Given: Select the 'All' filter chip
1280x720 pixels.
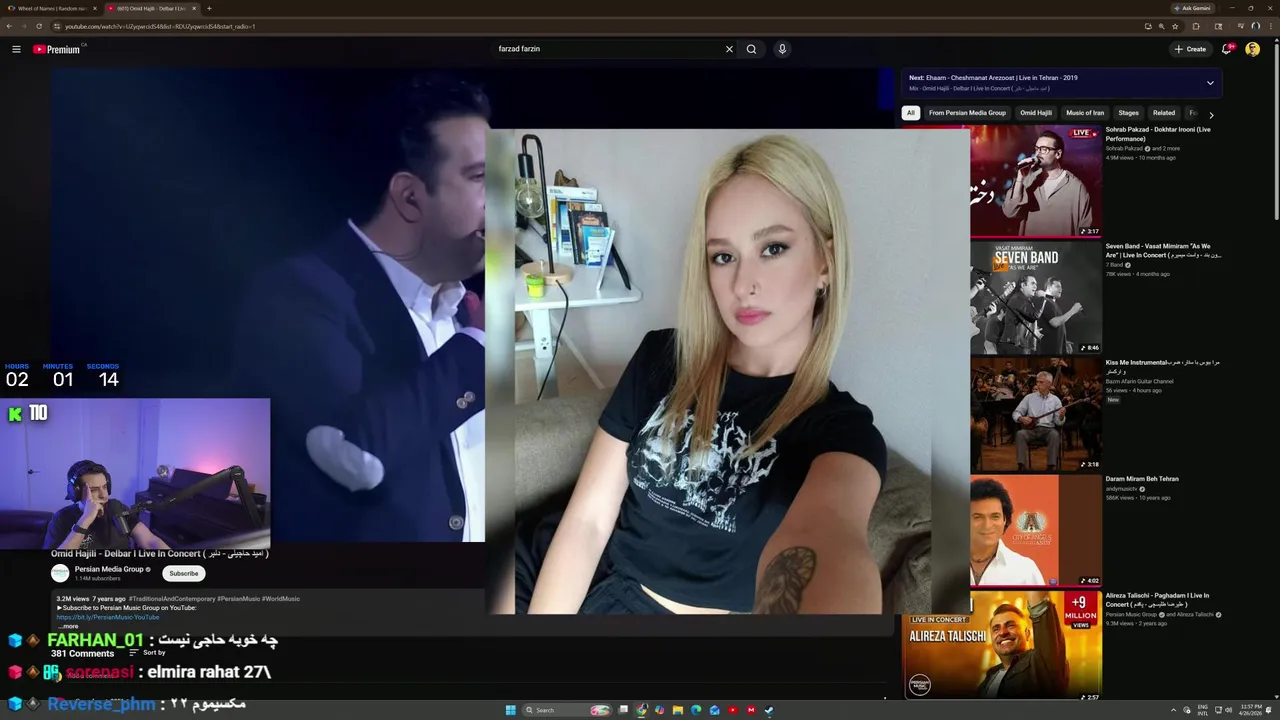Looking at the screenshot, I should [911, 113].
